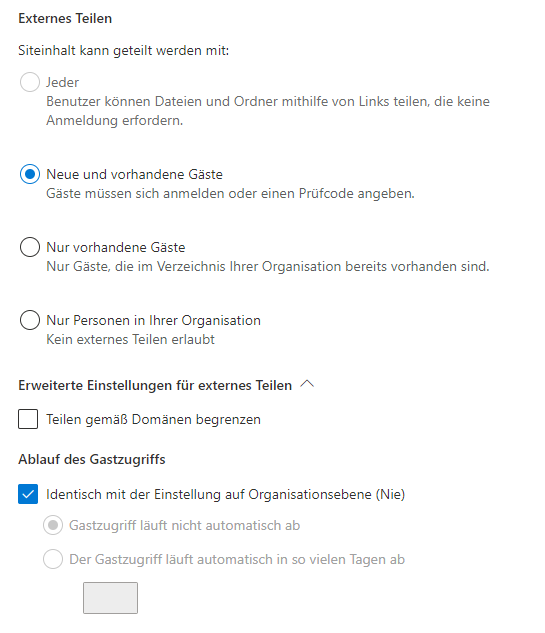
Task: Uncheck the "Identisch mit der Einstellung" checkbox
Action: 28,494
